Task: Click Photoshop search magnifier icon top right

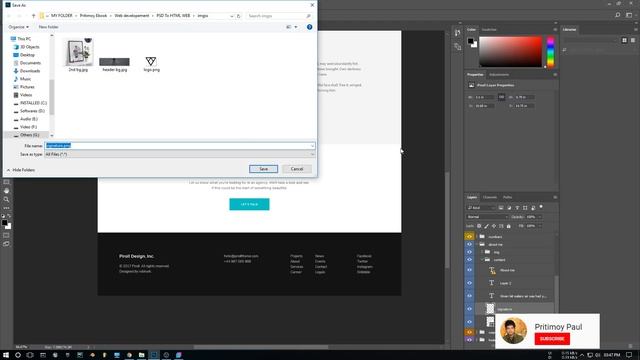Action: click(x=618, y=15)
